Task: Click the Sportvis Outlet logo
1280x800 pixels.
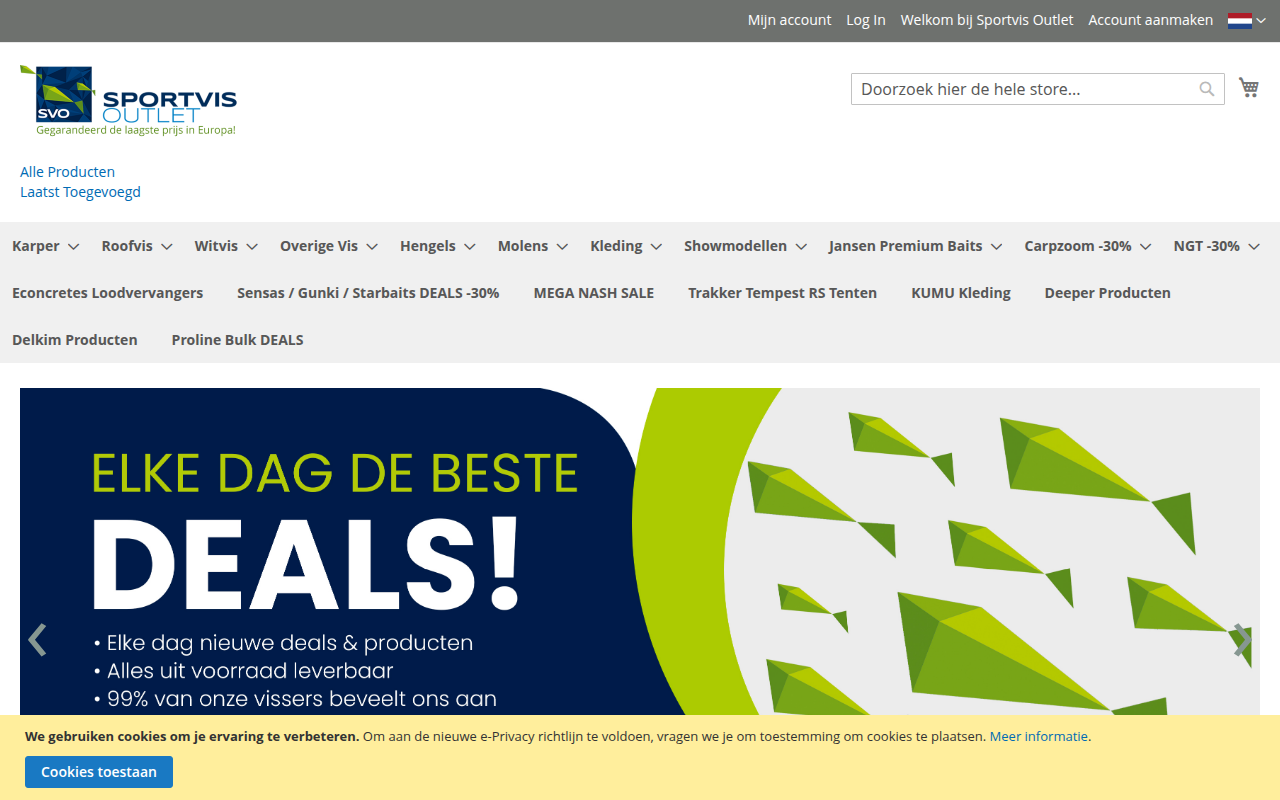Action: click(128, 100)
